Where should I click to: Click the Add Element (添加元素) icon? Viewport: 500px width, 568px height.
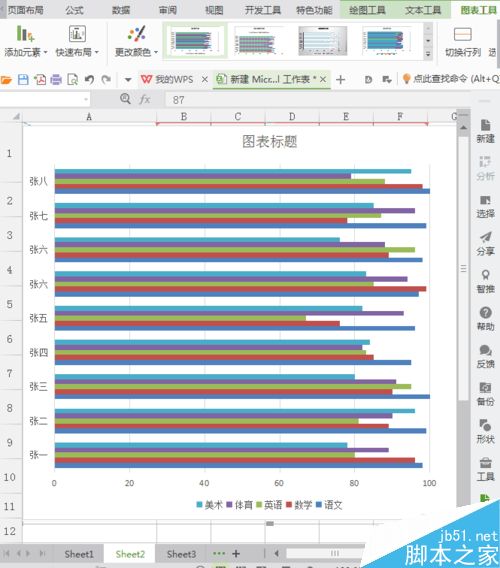click(x=25, y=33)
